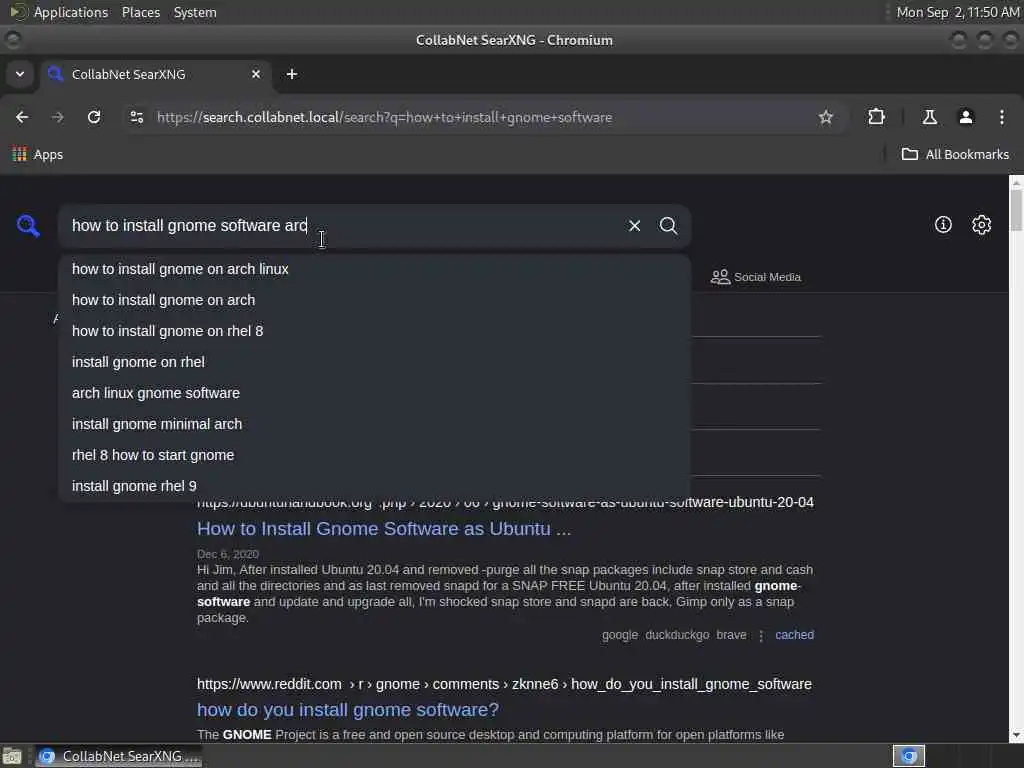Open site information icon in address bar
Viewport: 1024px width, 768px height.
point(136,118)
